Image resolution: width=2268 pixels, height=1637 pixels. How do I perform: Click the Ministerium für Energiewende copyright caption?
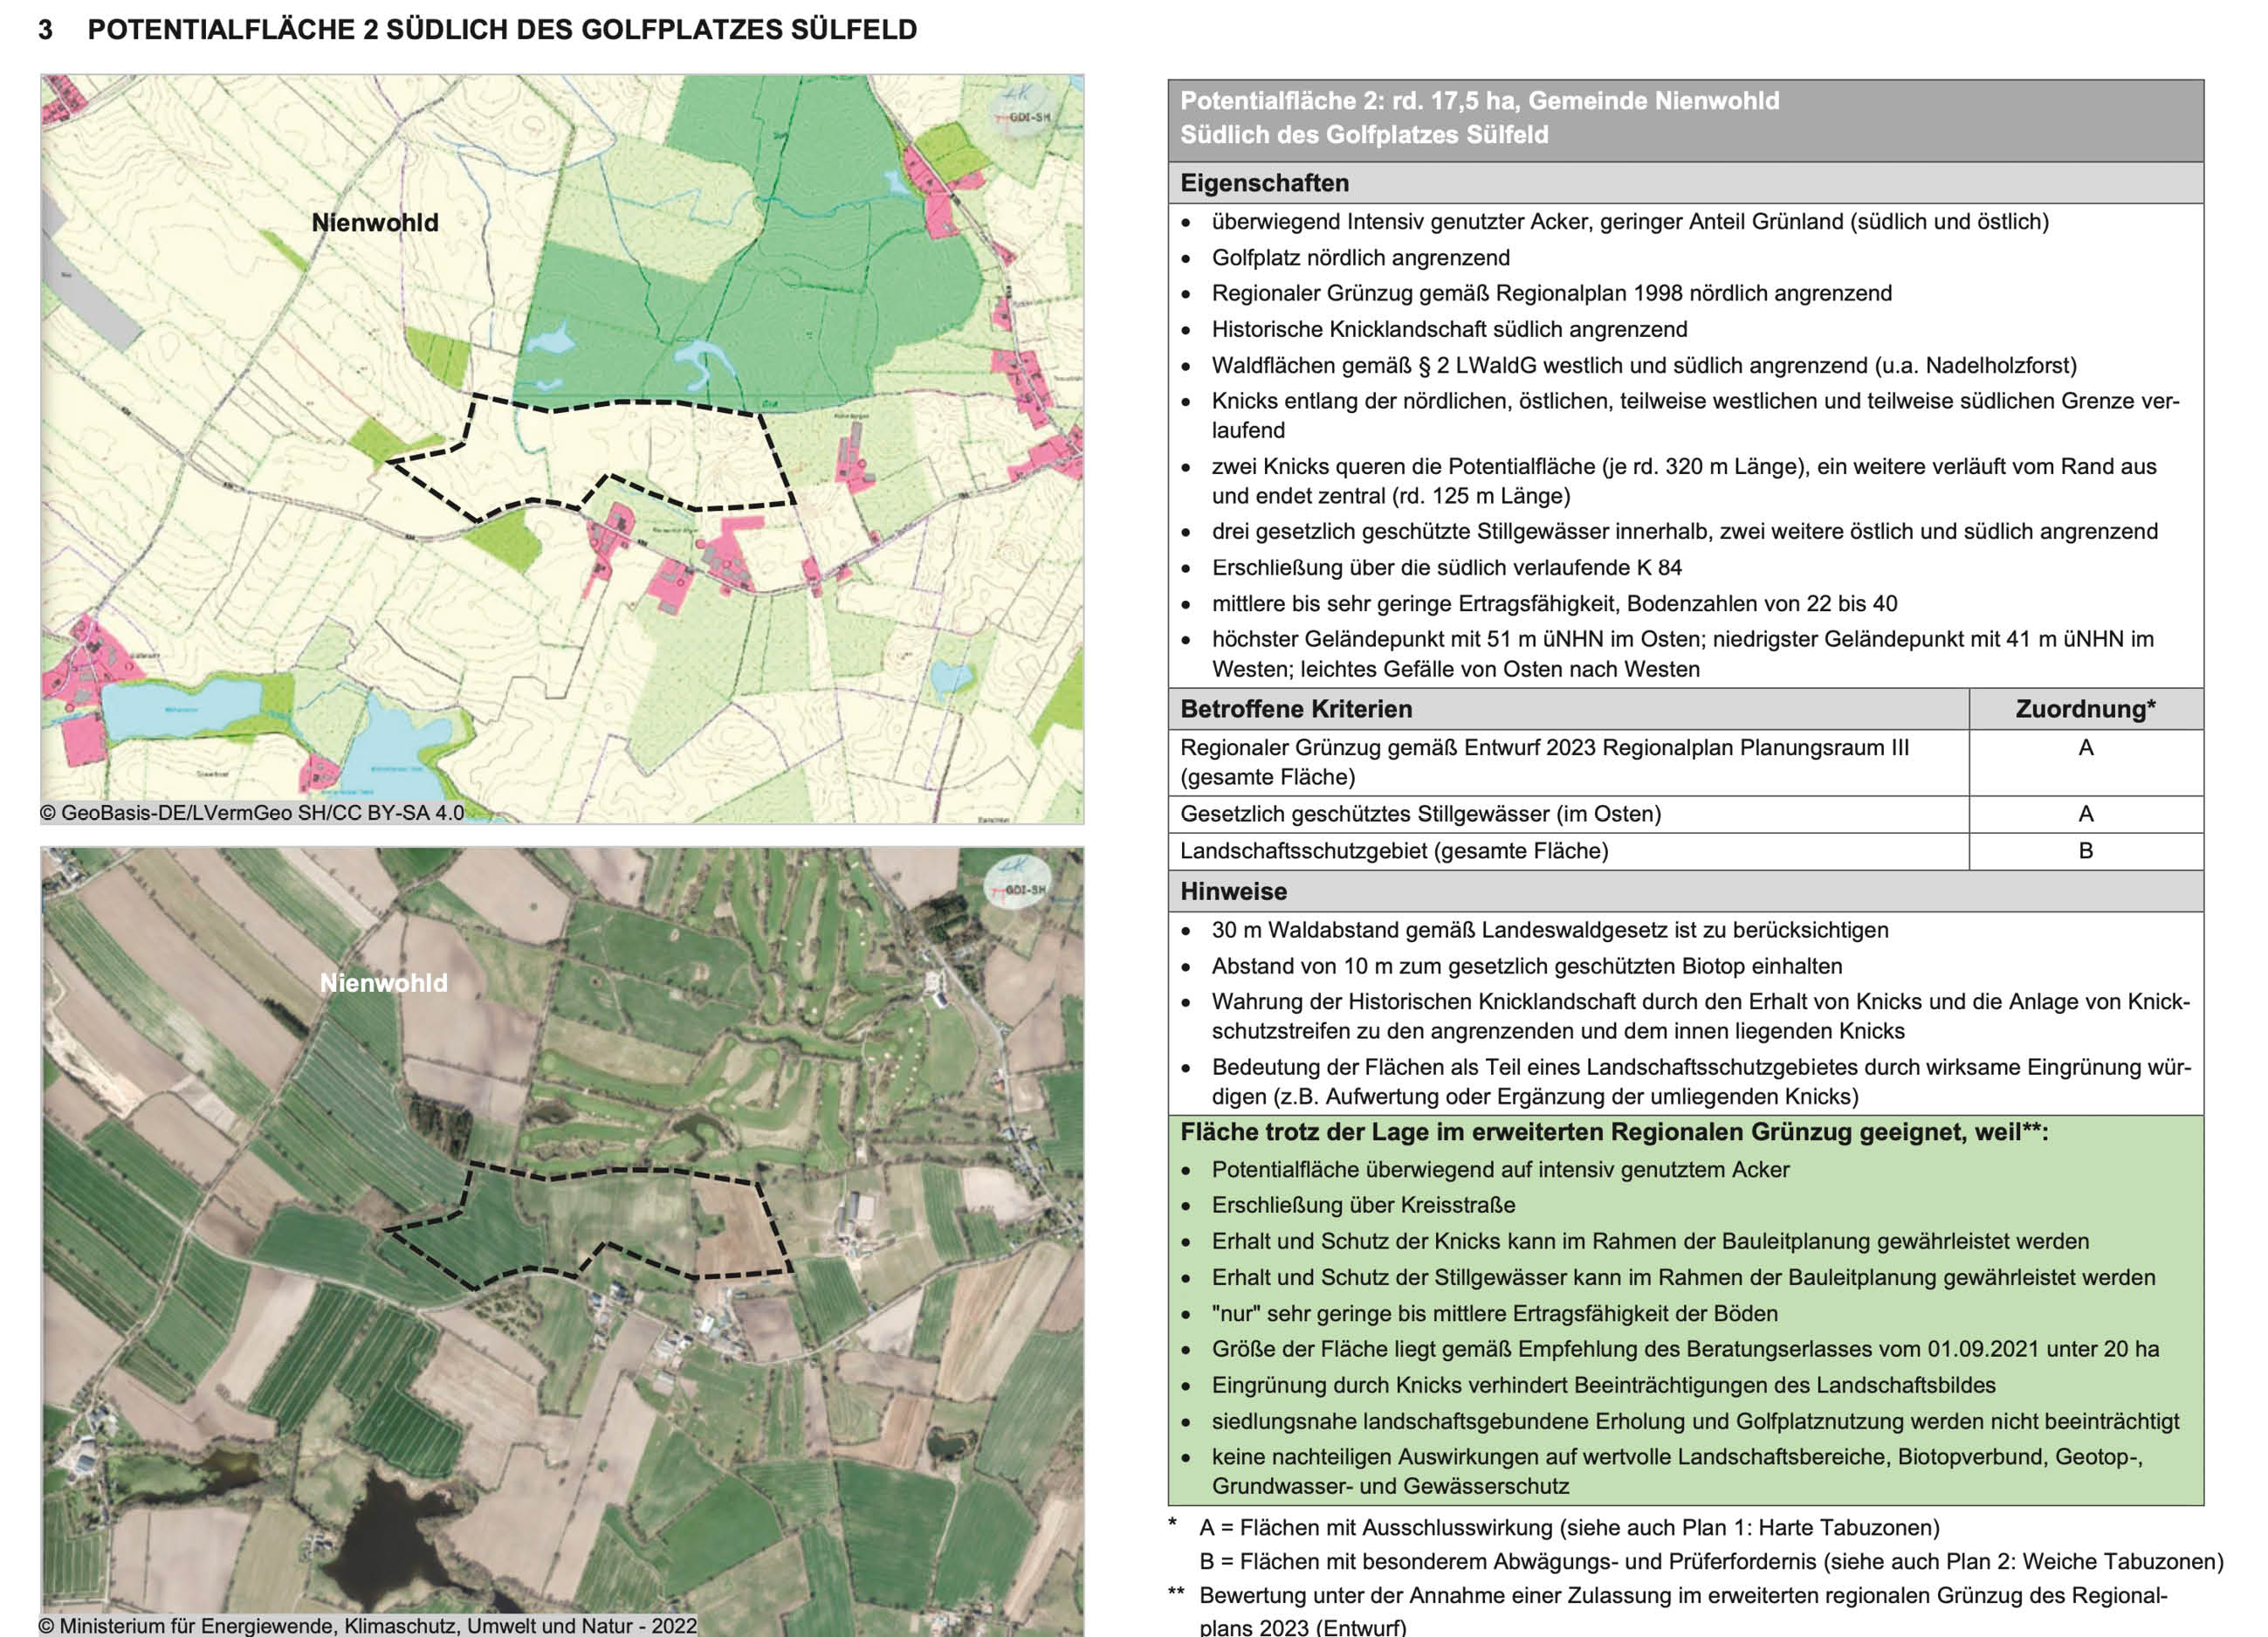(368, 1626)
